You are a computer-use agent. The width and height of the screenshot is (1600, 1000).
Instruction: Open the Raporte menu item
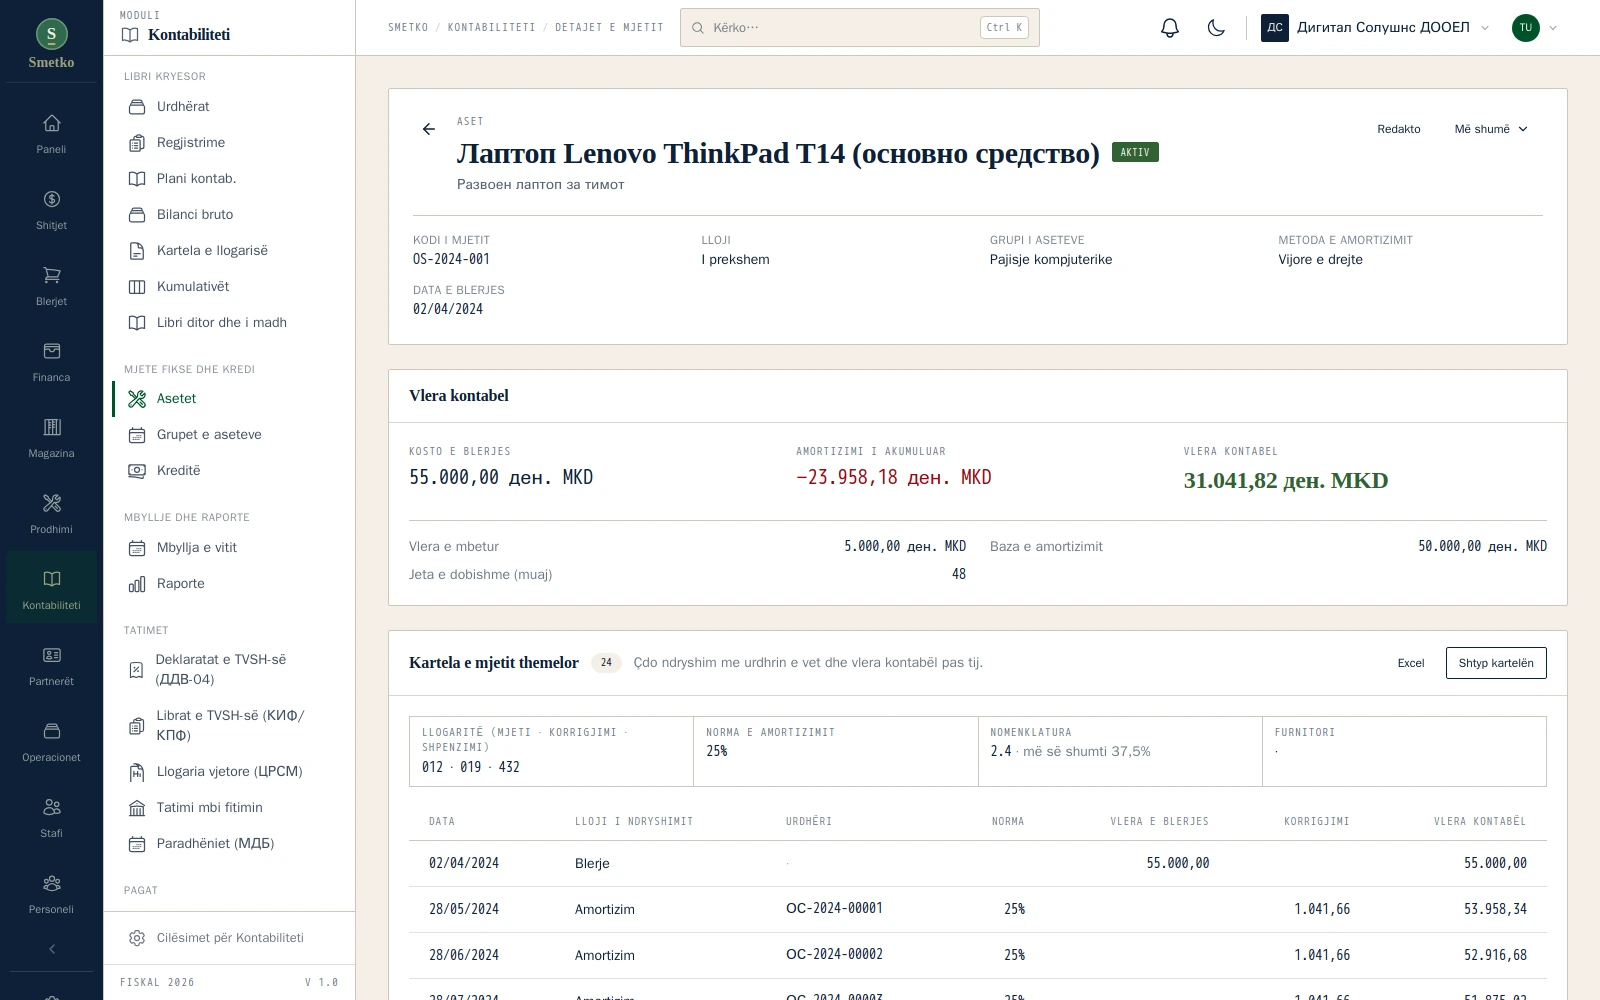[x=229, y=583]
